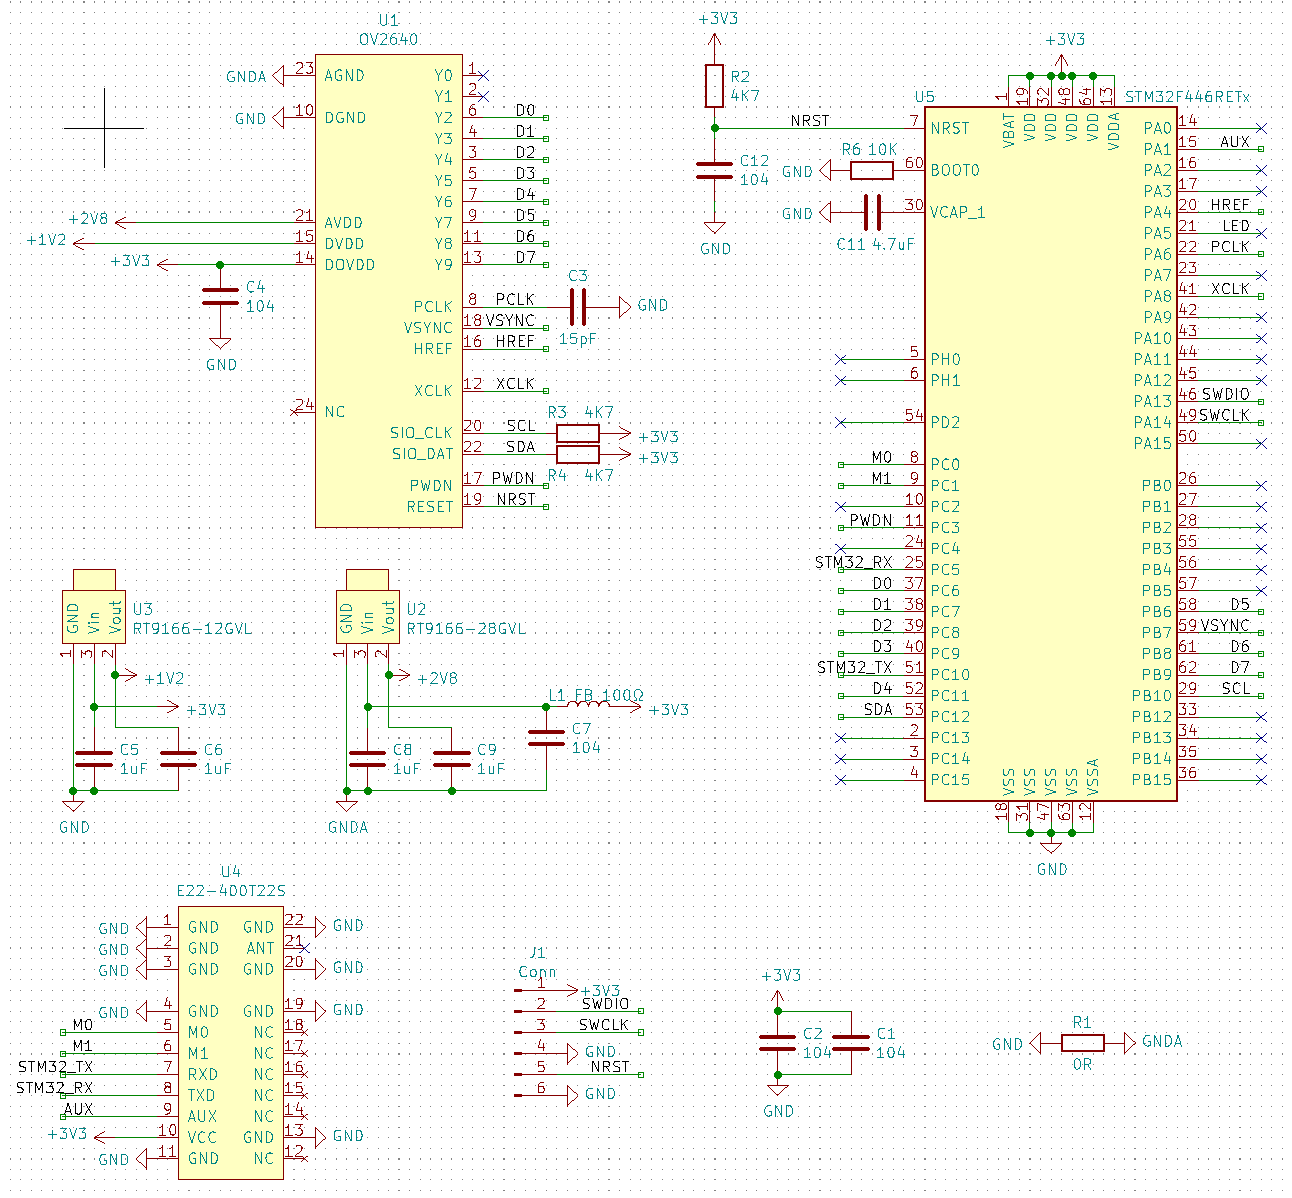Screen dimensions: 1292x1198
Task: Select the RT9166-12GVL regulator symbol U3
Action: coord(94,606)
